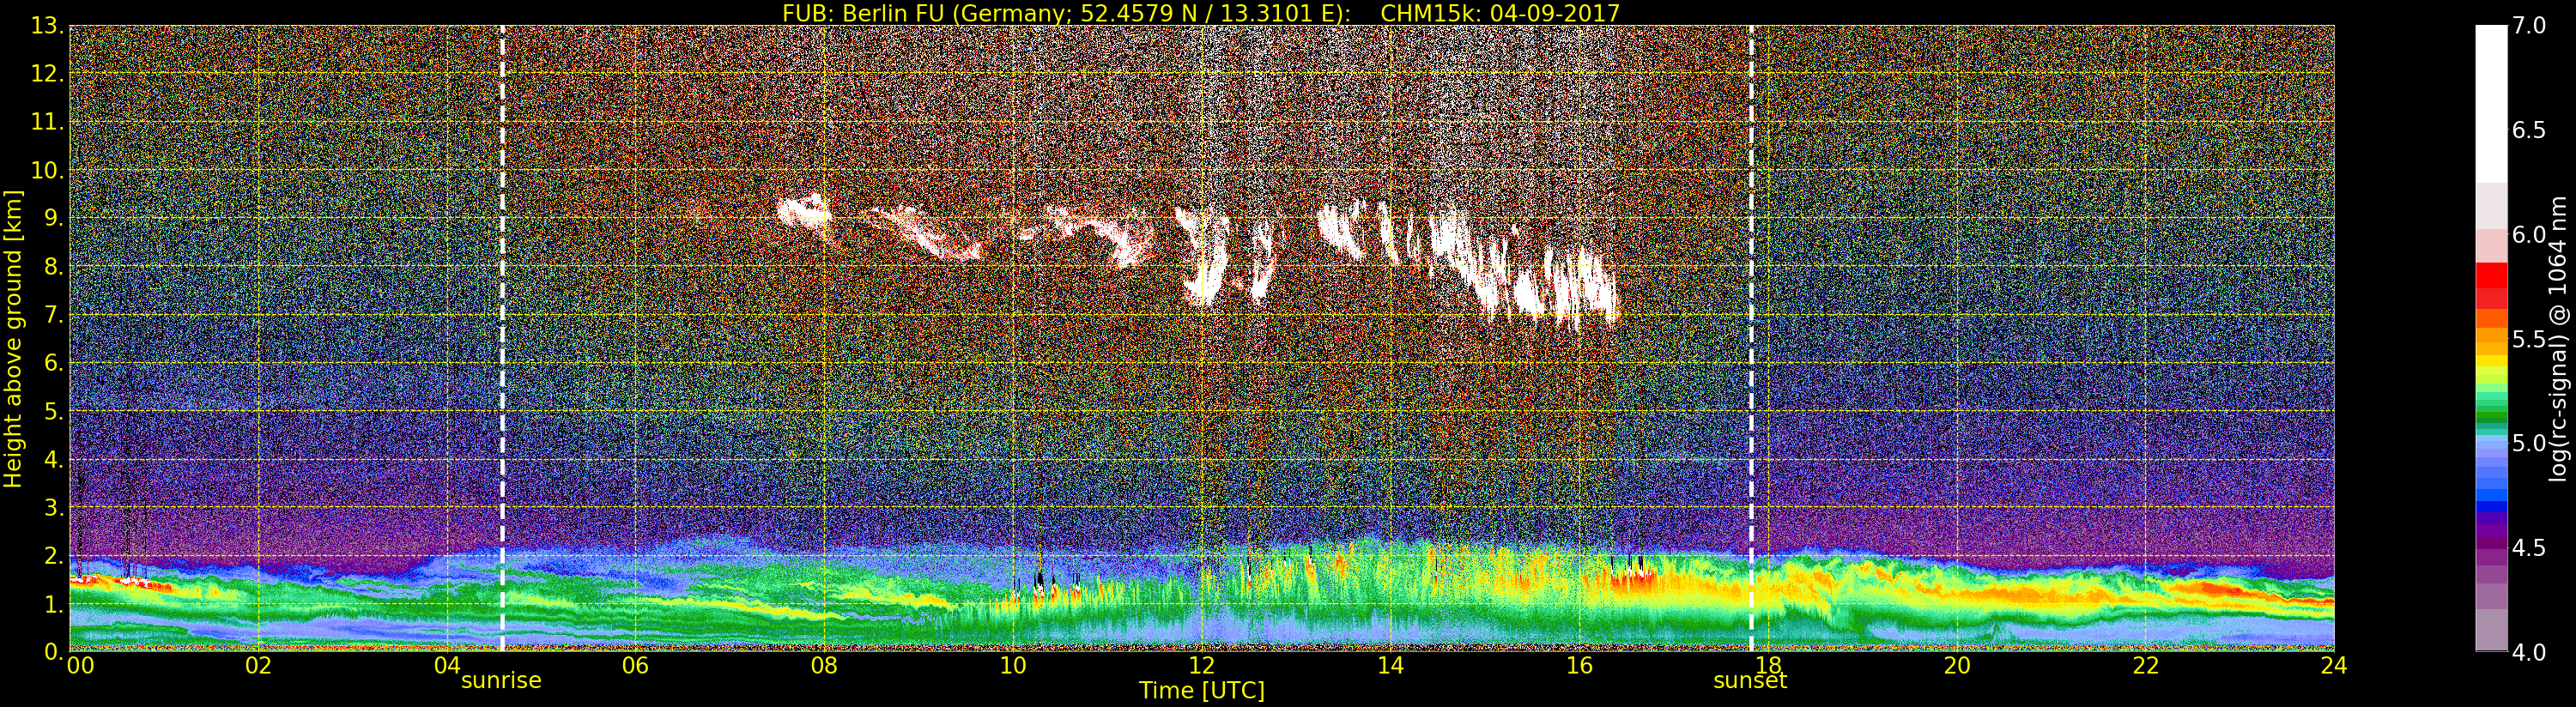Click the time tick label '02'

(258, 666)
